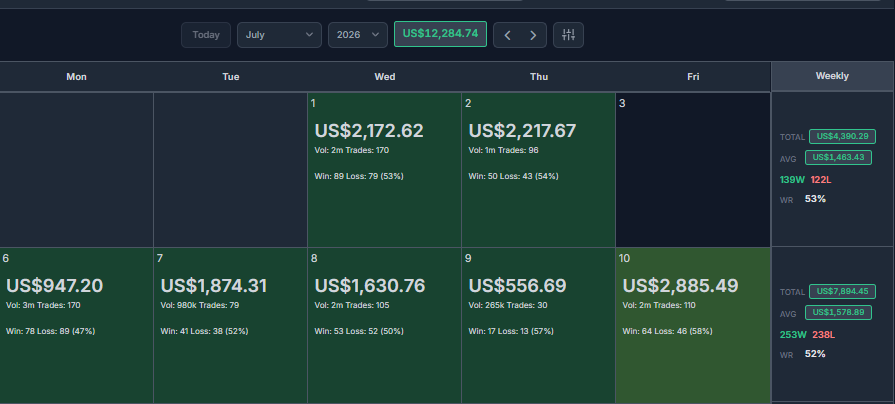Open calendar filter settings sliders icon

tap(569, 35)
